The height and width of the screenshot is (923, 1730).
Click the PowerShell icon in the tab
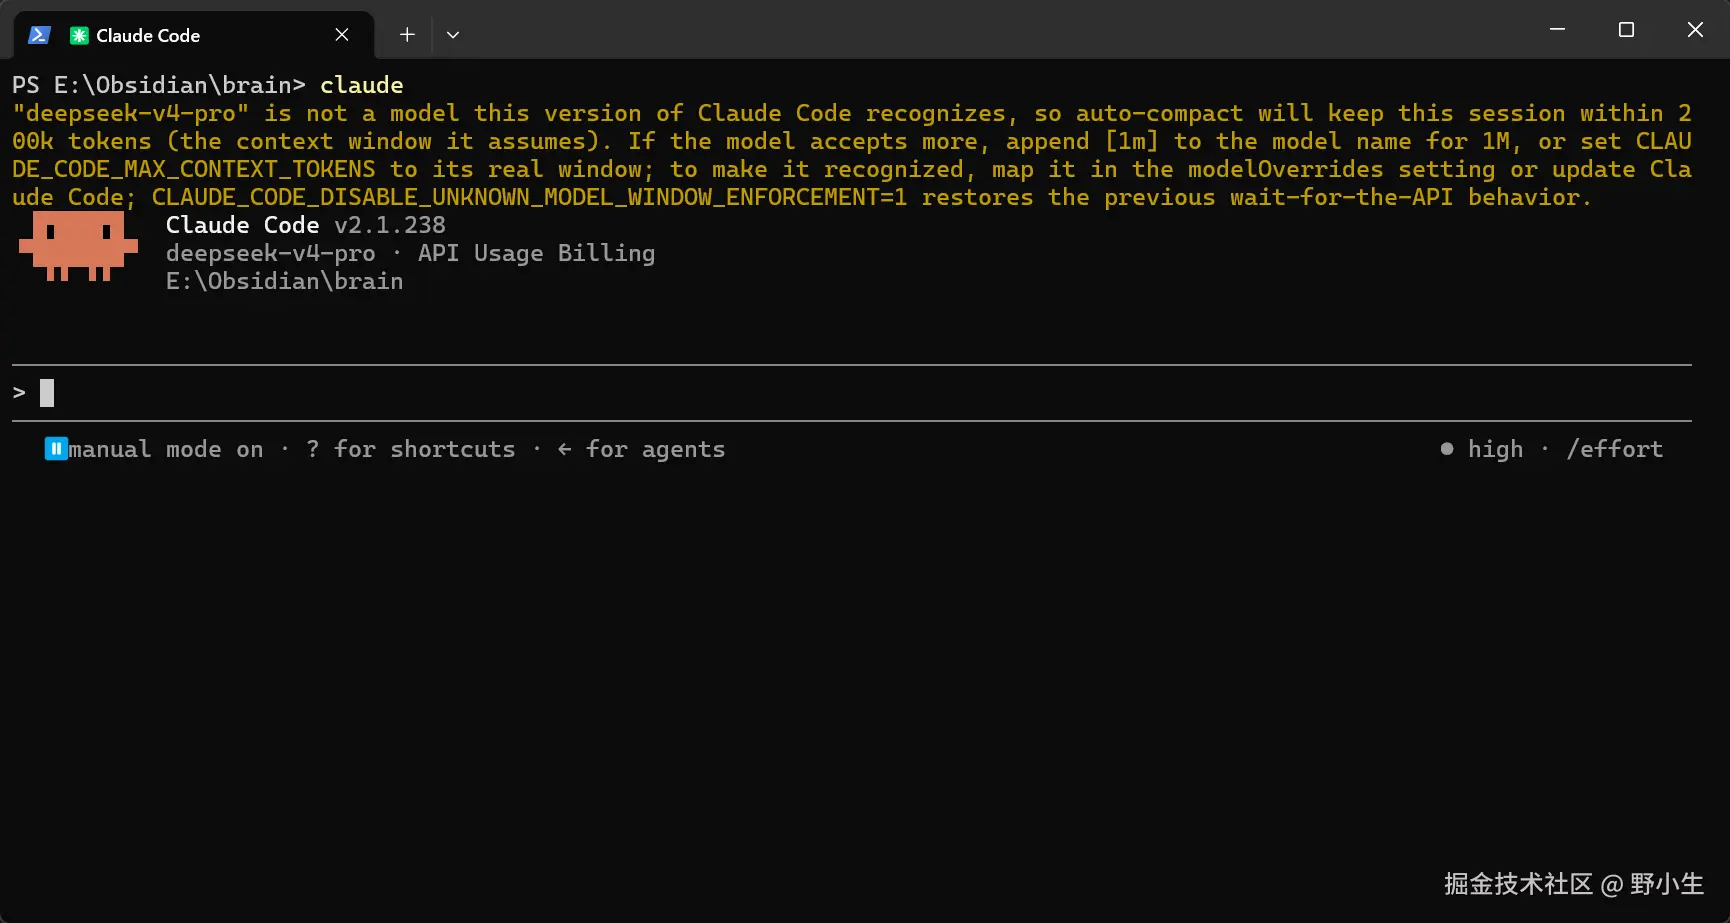(x=39, y=35)
